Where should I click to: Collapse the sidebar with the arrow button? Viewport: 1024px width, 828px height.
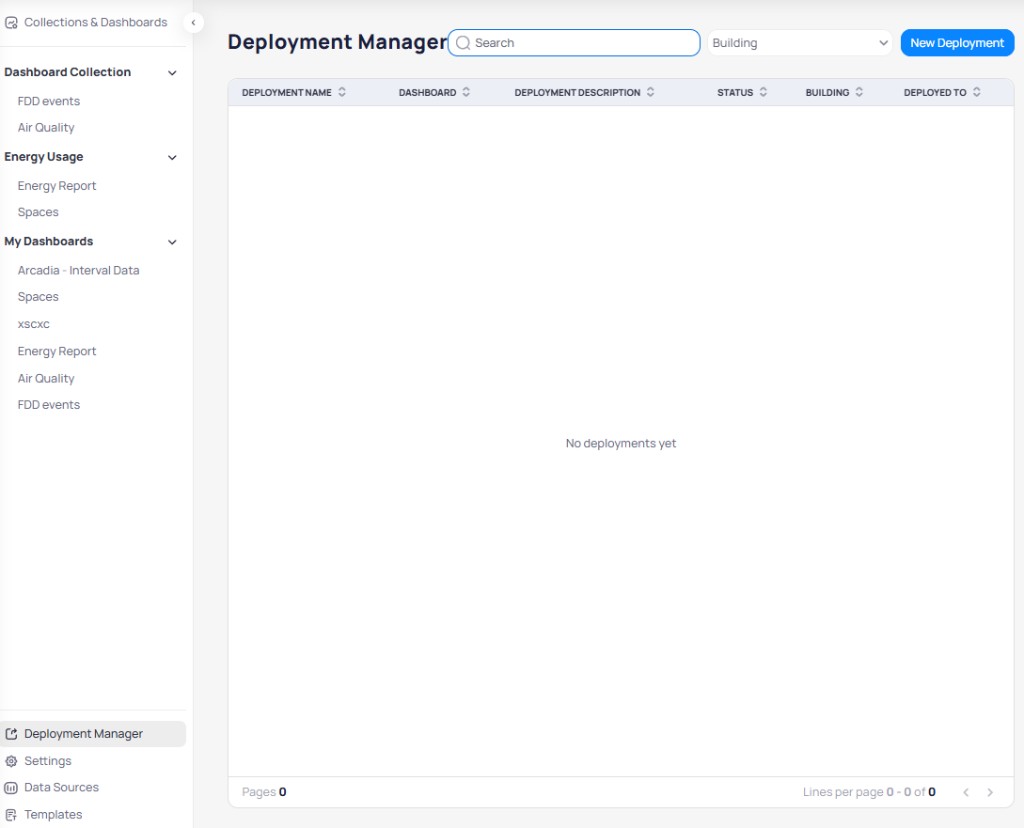click(193, 23)
